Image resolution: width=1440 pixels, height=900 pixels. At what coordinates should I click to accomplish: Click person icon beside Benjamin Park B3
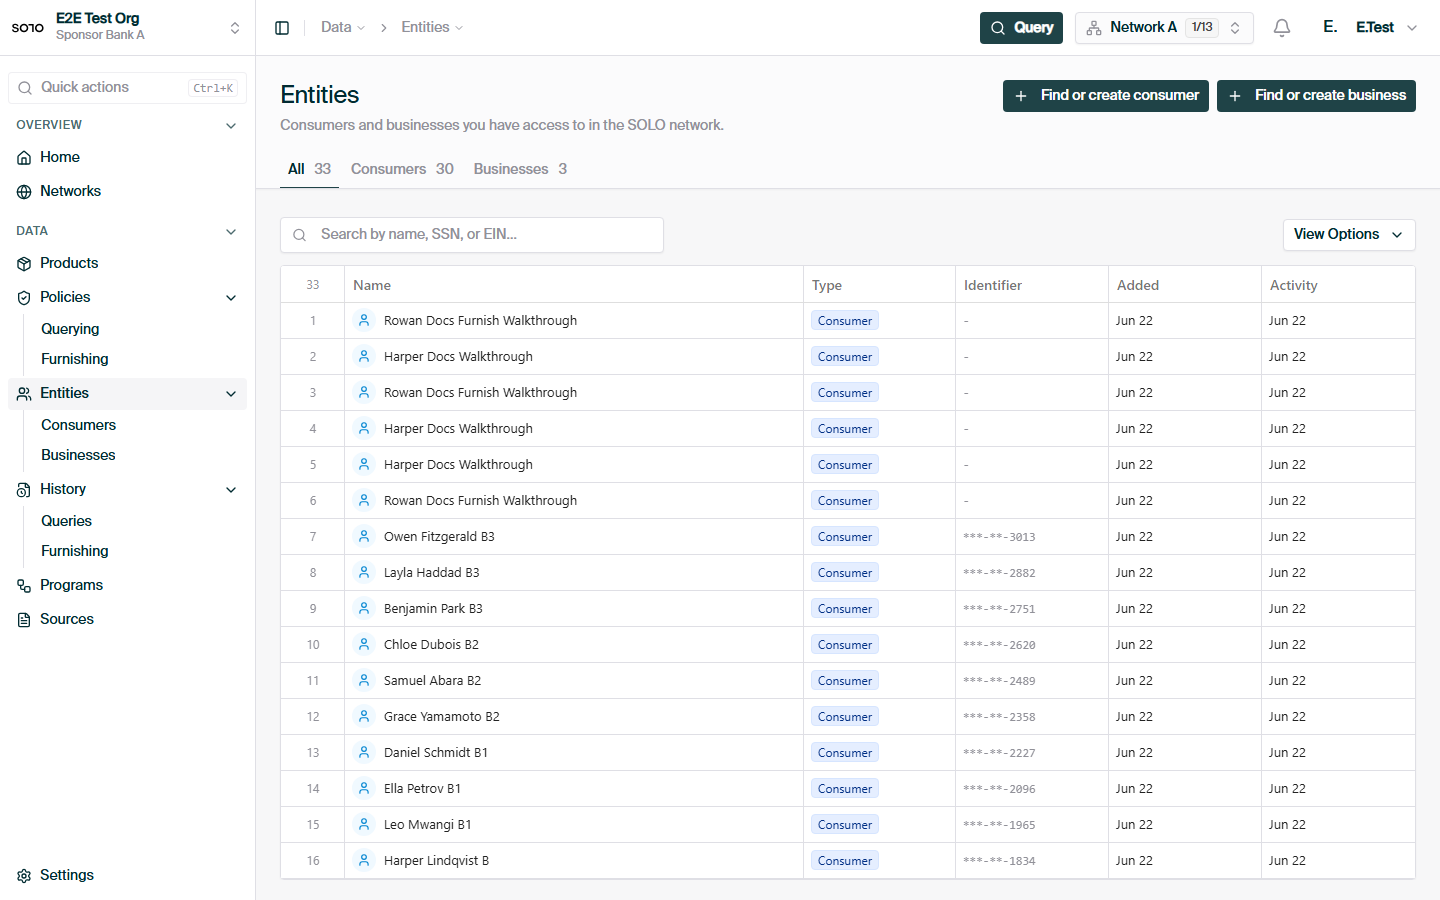[364, 608]
